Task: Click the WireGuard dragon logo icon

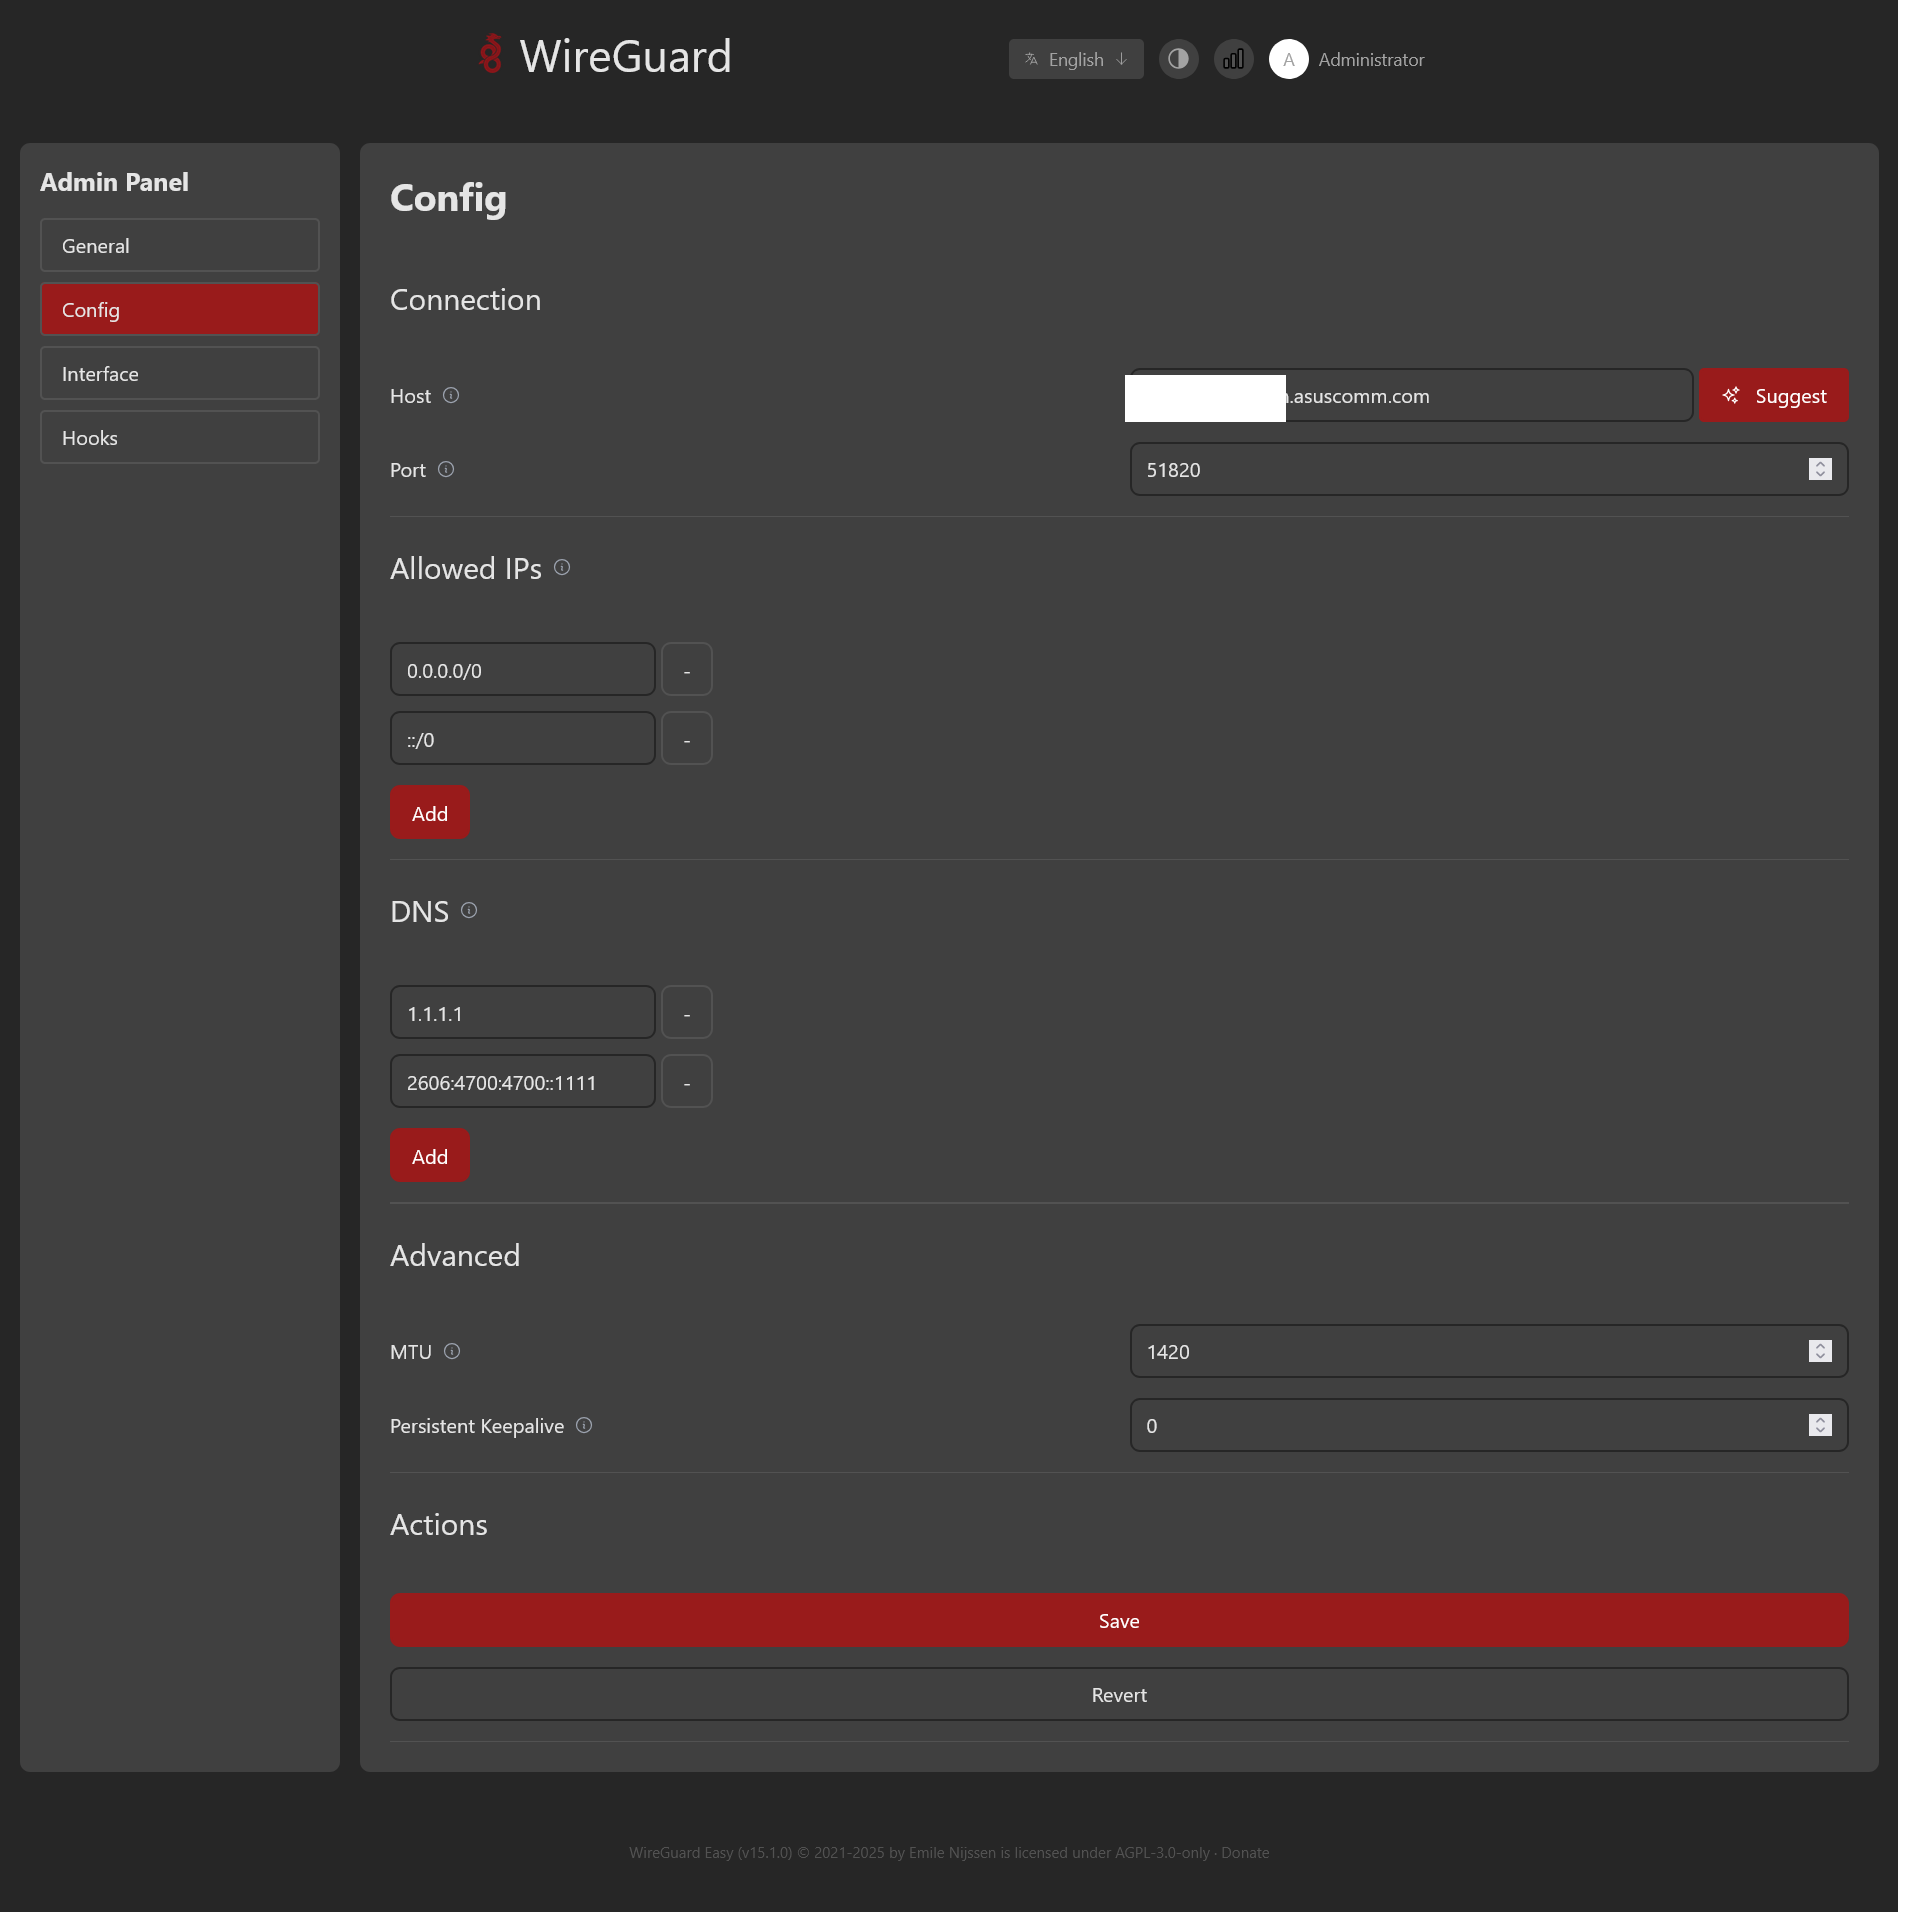Action: point(491,55)
